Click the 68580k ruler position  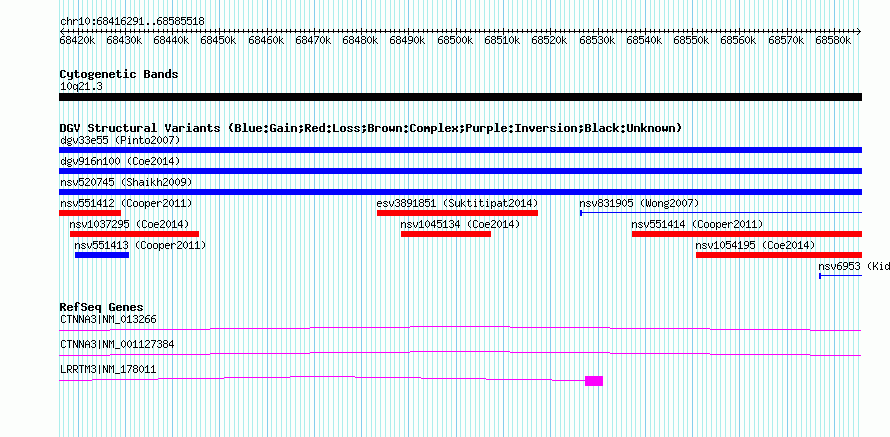833,40
